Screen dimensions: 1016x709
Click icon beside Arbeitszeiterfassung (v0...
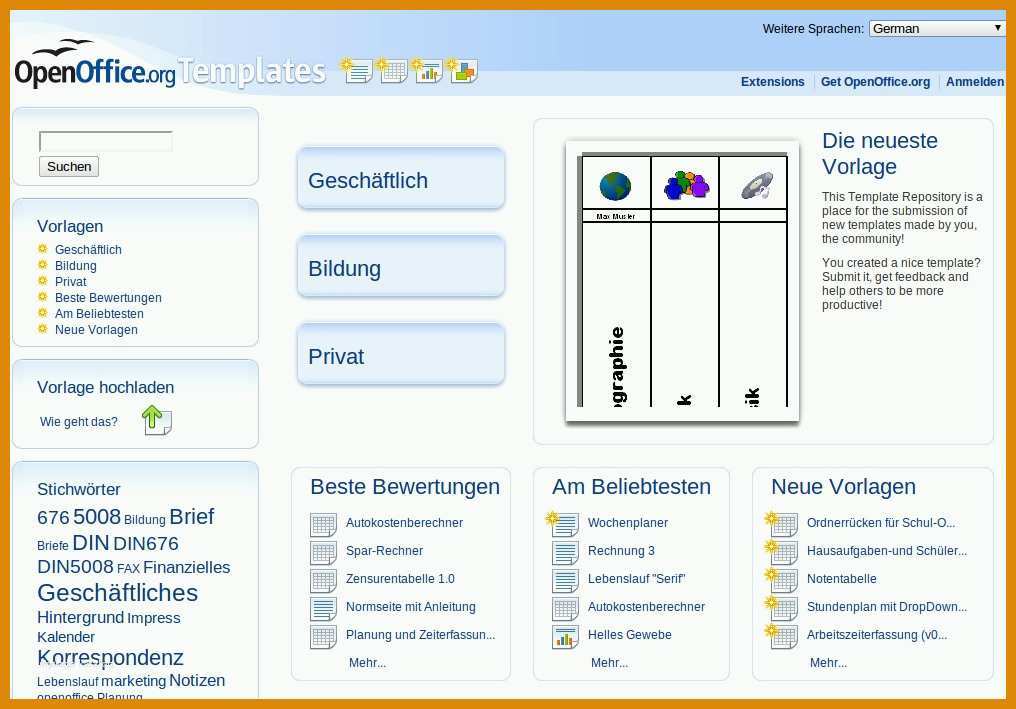(781, 636)
